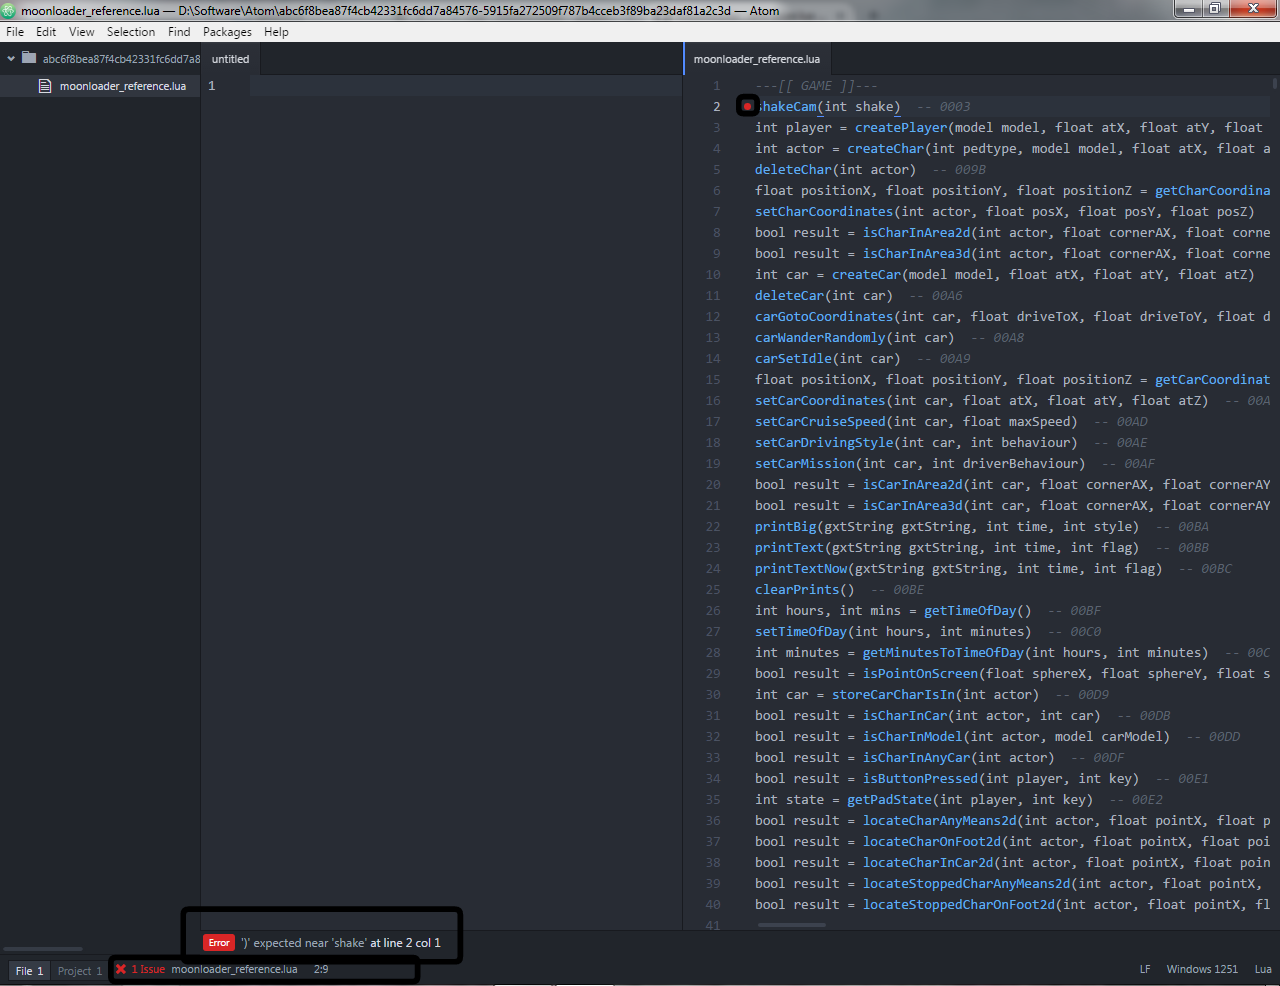Click the getPadState function name
This screenshot has height=986, width=1280.
(x=889, y=800)
